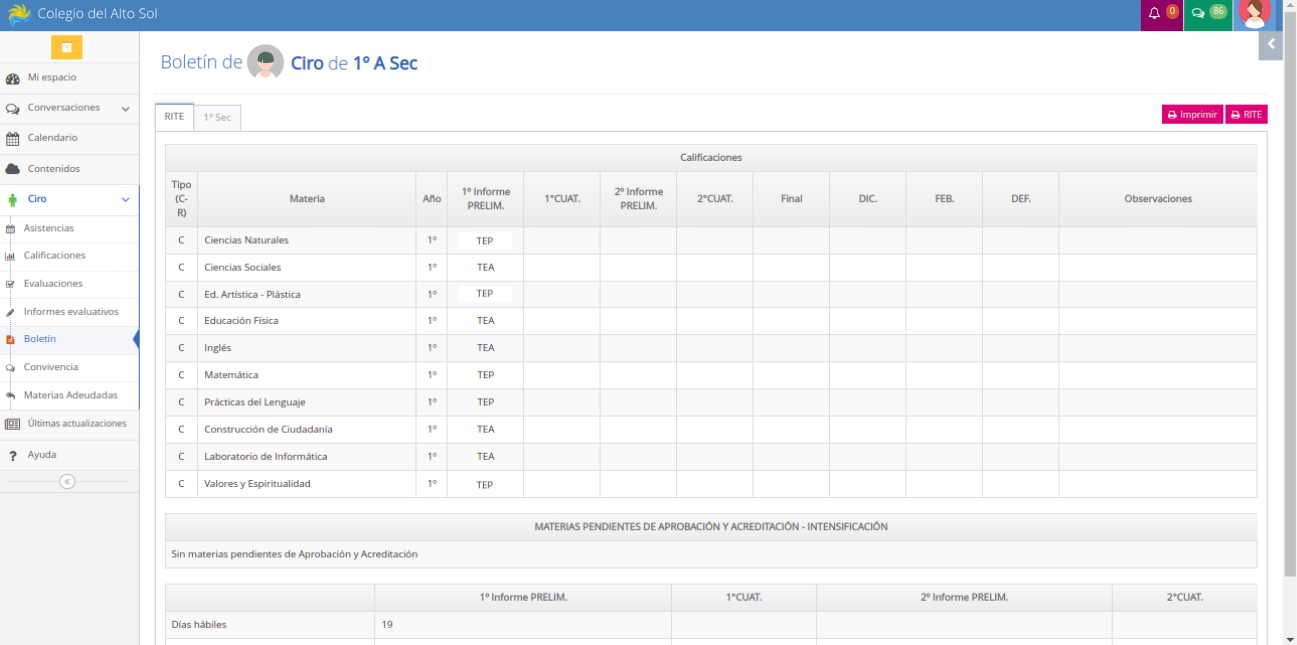Click the pink RITE print button
This screenshot has width=1297, height=645.
1246,115
